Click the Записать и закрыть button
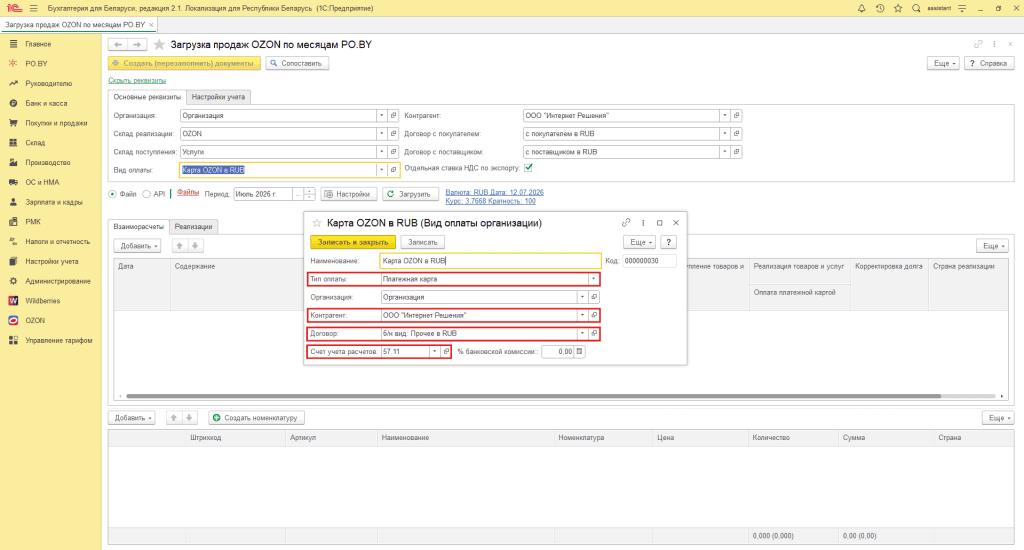 coord(353,242)
